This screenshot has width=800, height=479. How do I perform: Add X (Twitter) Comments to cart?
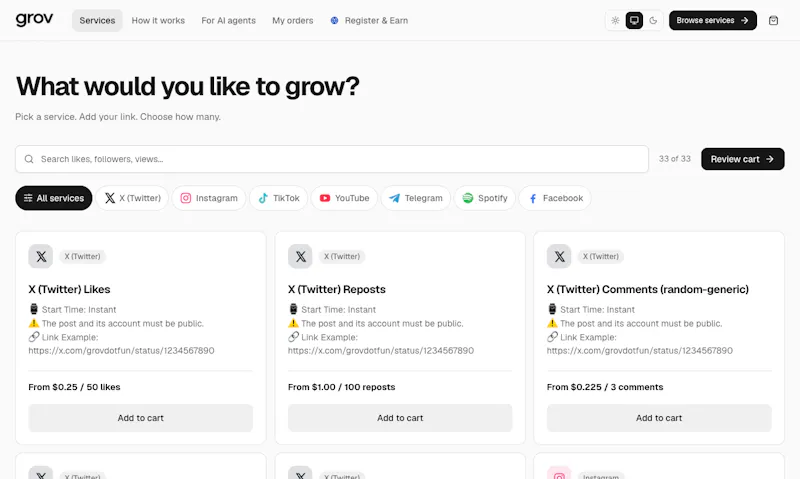point(659,418)
